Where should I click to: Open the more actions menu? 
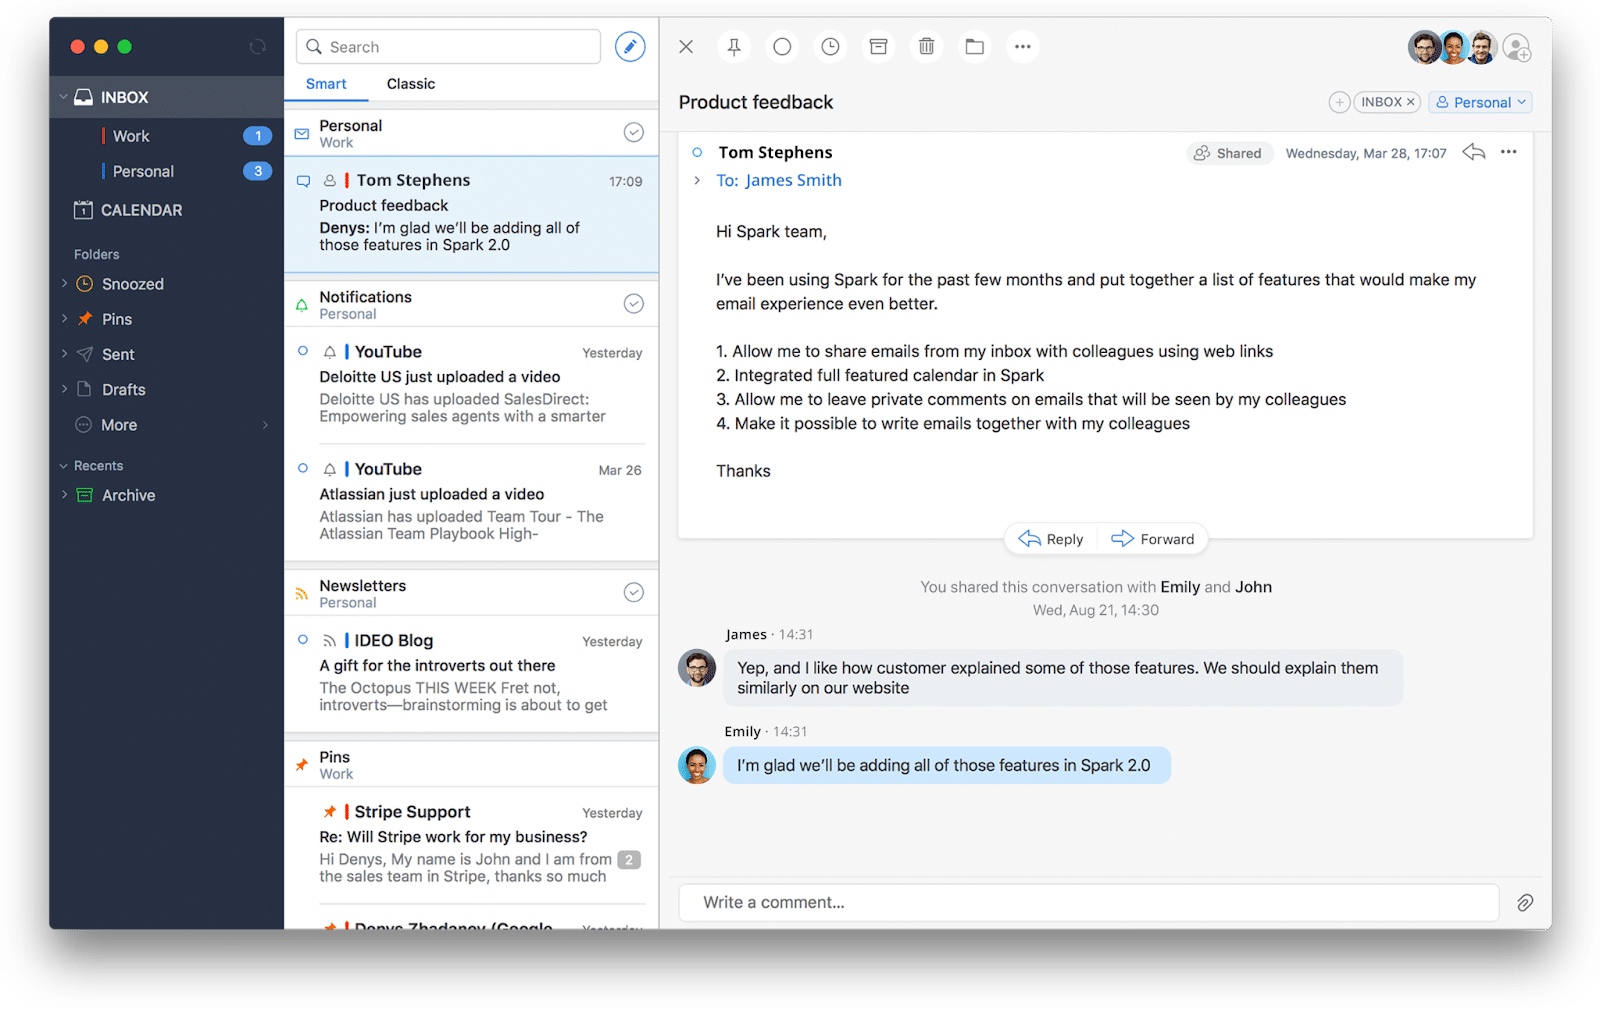pyautogui.click(x=1022, y=46)
